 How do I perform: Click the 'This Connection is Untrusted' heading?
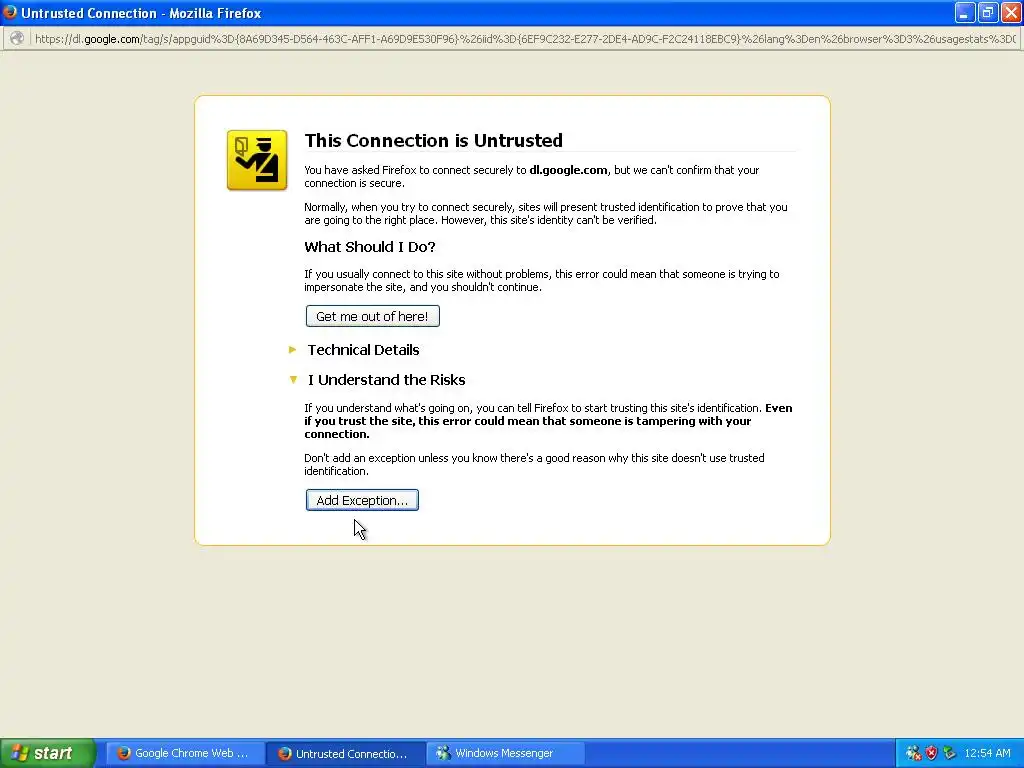click(434, 140)
